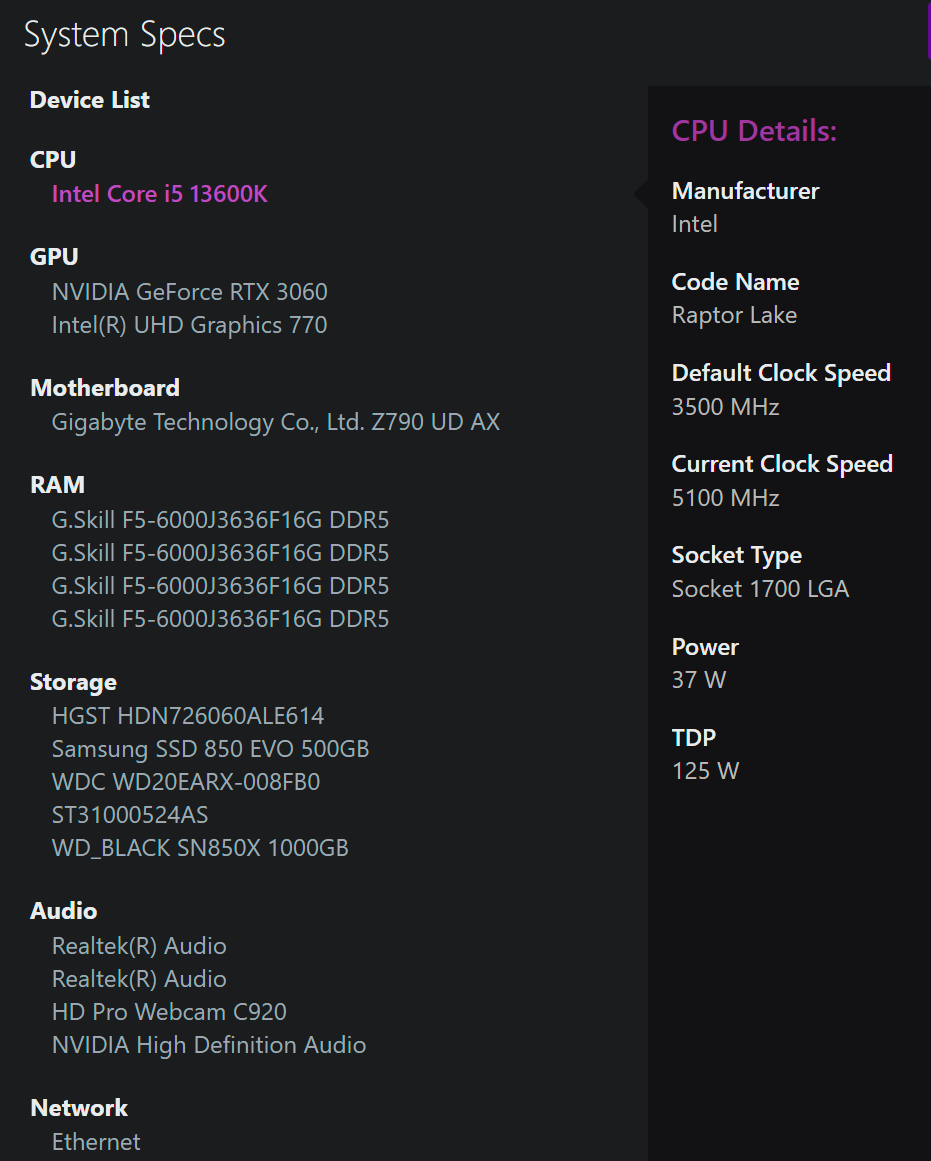This screenshot has width=931, height=1161.
Task: Open HD Pro Webcam C920 details
Action: tap(169, 1012)
